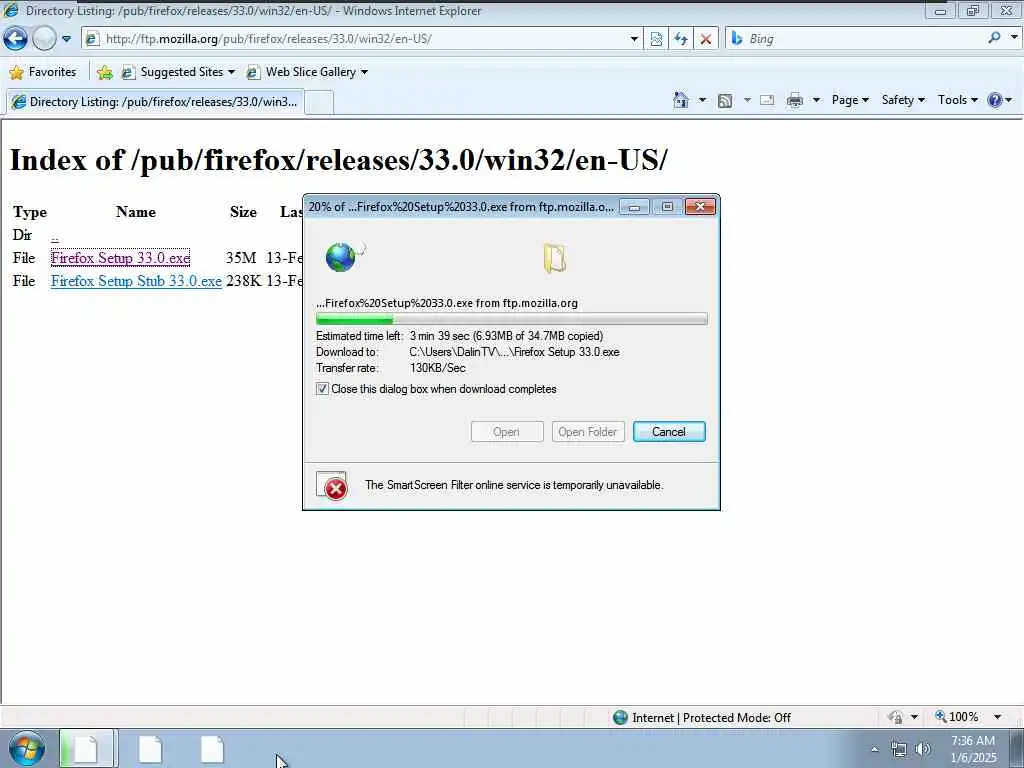The height and width of the screenshot is (768, 1024).
Task: Open the Tools menu
Action: [957, 100]
